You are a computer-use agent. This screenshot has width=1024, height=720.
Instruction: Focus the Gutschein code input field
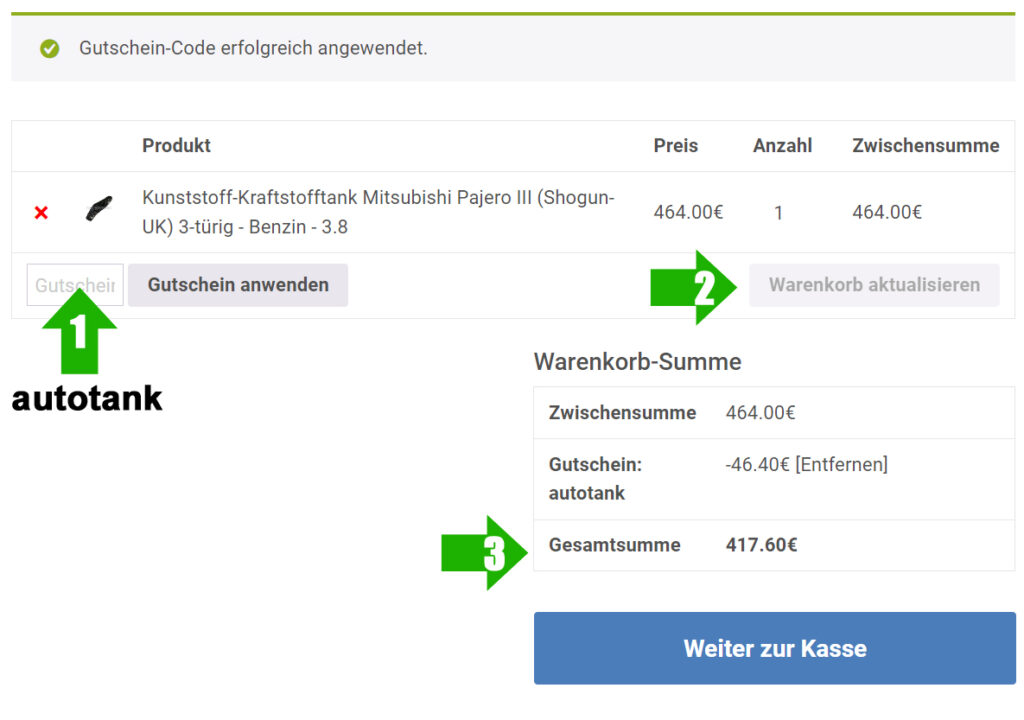tap(75, 285)
